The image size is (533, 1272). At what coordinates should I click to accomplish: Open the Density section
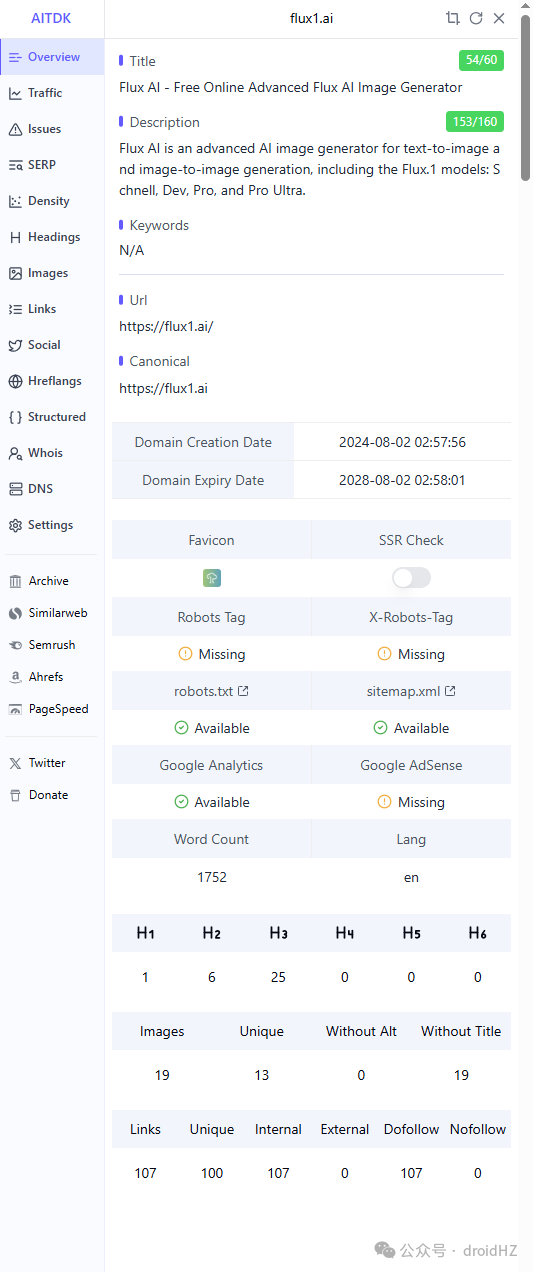coord(52,201)
